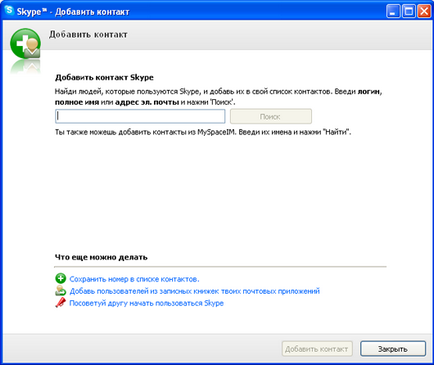Click the Закрыть button
434x365 pixels.
tap(393, 349)
